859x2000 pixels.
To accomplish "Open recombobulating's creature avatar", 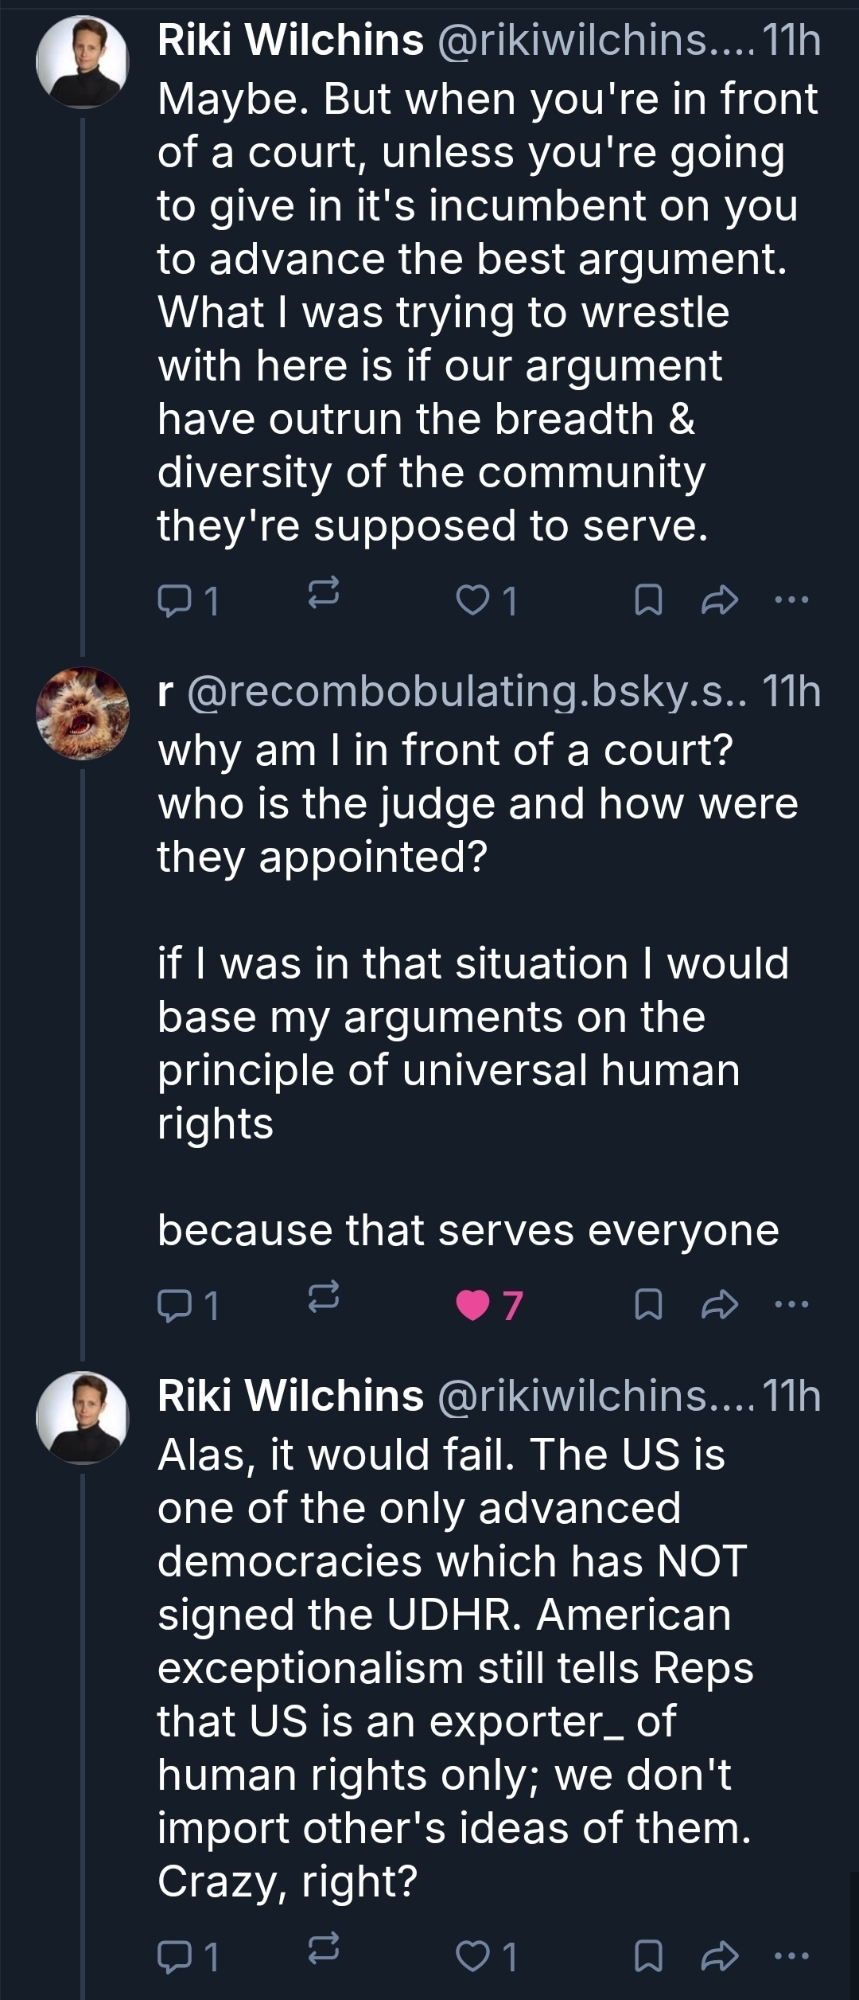I will click(82, 713).
